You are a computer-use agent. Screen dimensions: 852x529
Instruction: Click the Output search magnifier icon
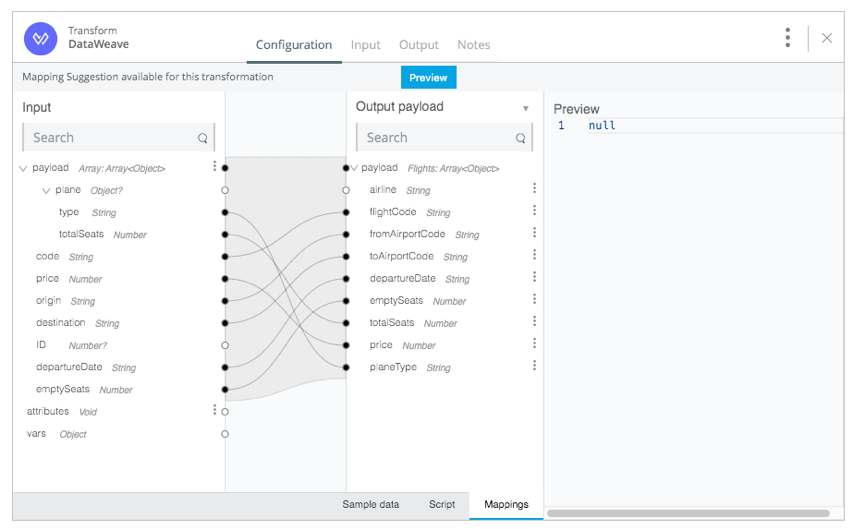click(x=521, y=138)
